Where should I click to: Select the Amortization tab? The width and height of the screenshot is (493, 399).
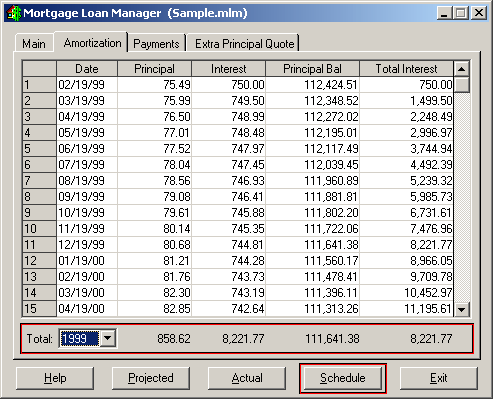(x=92, y=43)
